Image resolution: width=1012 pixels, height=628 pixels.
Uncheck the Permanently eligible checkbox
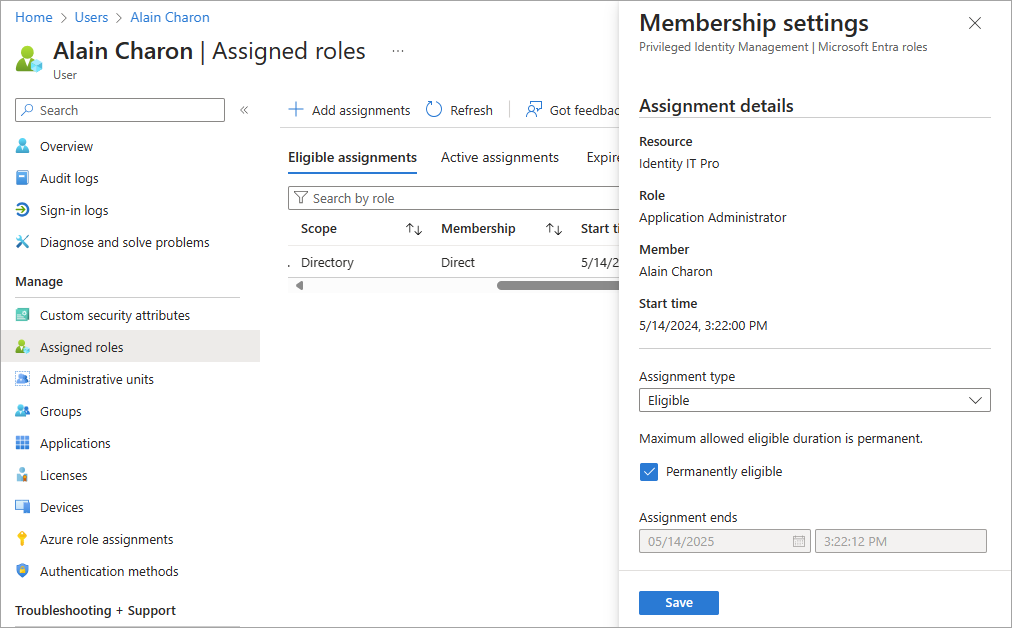click(x=651, y=471)
